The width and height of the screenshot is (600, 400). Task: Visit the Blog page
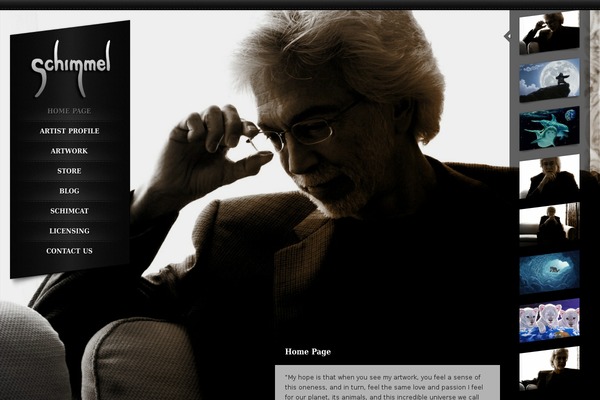point(69,191)
